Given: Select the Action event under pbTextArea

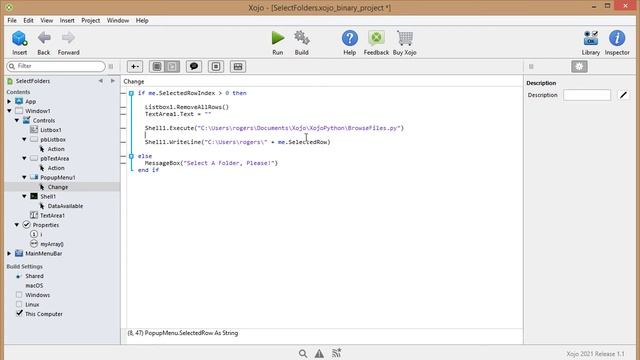Looking at the screenshot, I should 56,168.
